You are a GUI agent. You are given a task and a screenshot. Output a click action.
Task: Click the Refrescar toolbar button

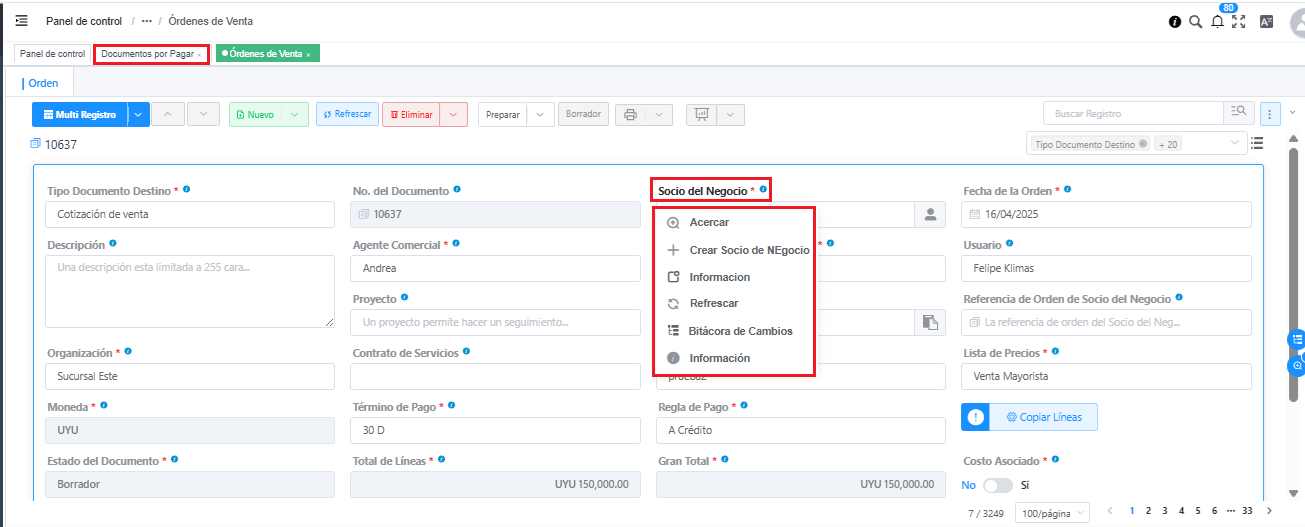347,114
